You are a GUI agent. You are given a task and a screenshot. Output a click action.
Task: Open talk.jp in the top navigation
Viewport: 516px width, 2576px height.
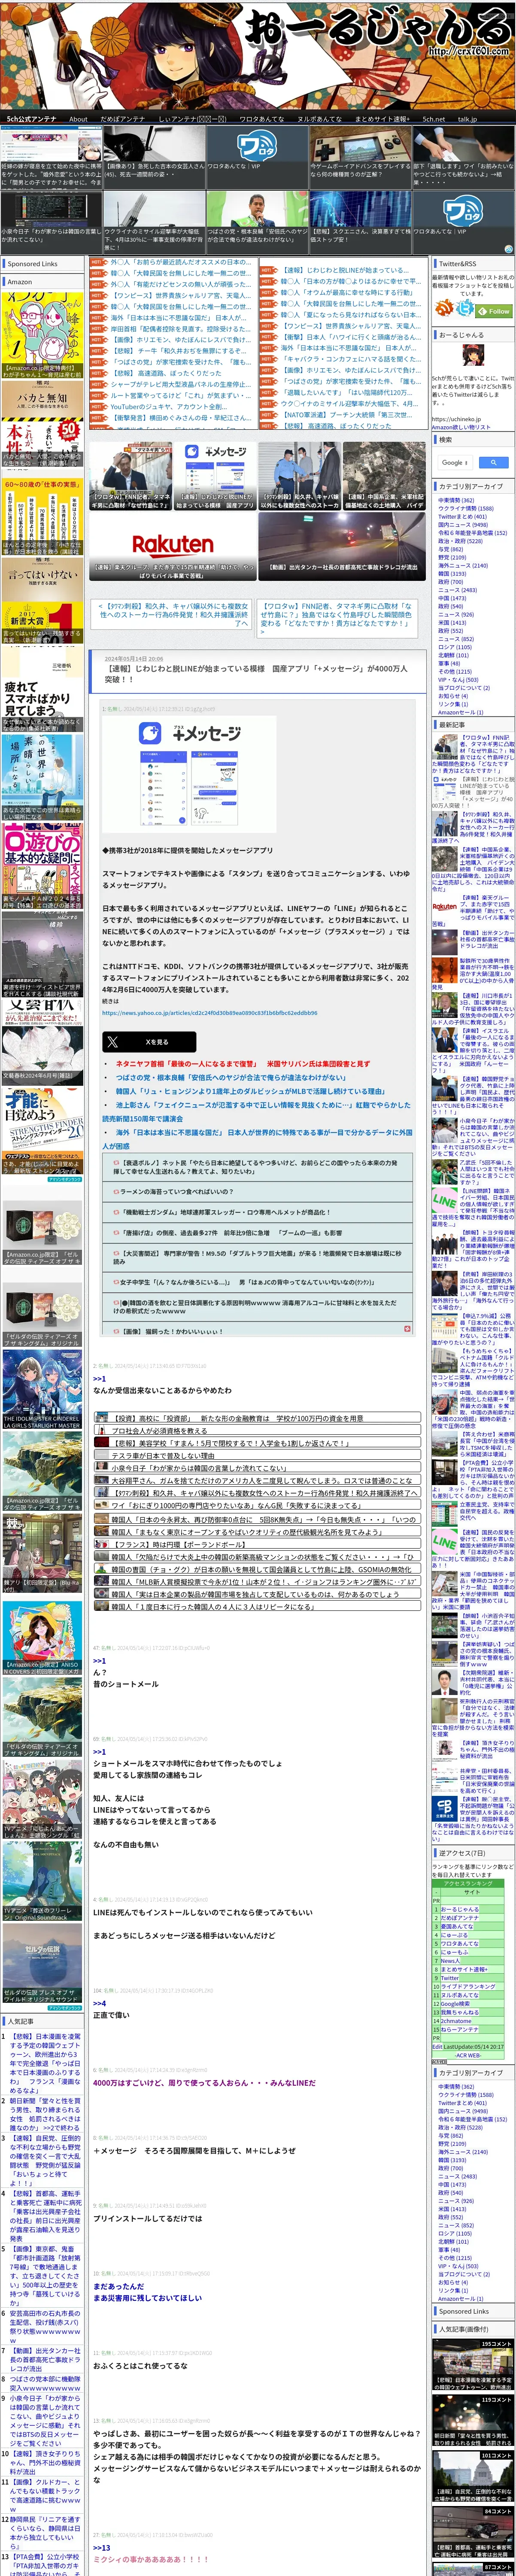click(467, 119)
